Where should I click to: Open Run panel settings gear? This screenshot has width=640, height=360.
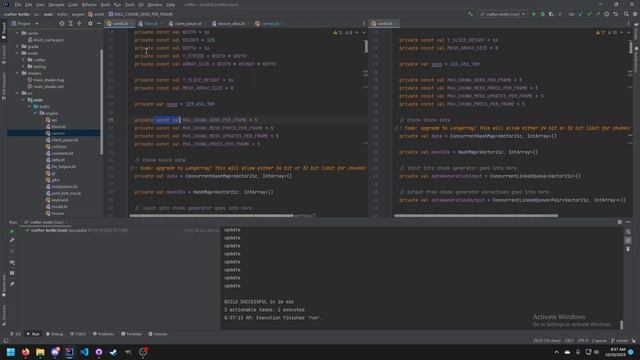(620, 222)
